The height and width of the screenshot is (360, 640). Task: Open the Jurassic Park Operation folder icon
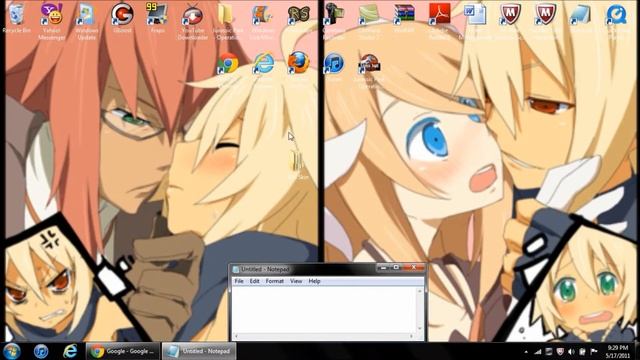(228, 21)
